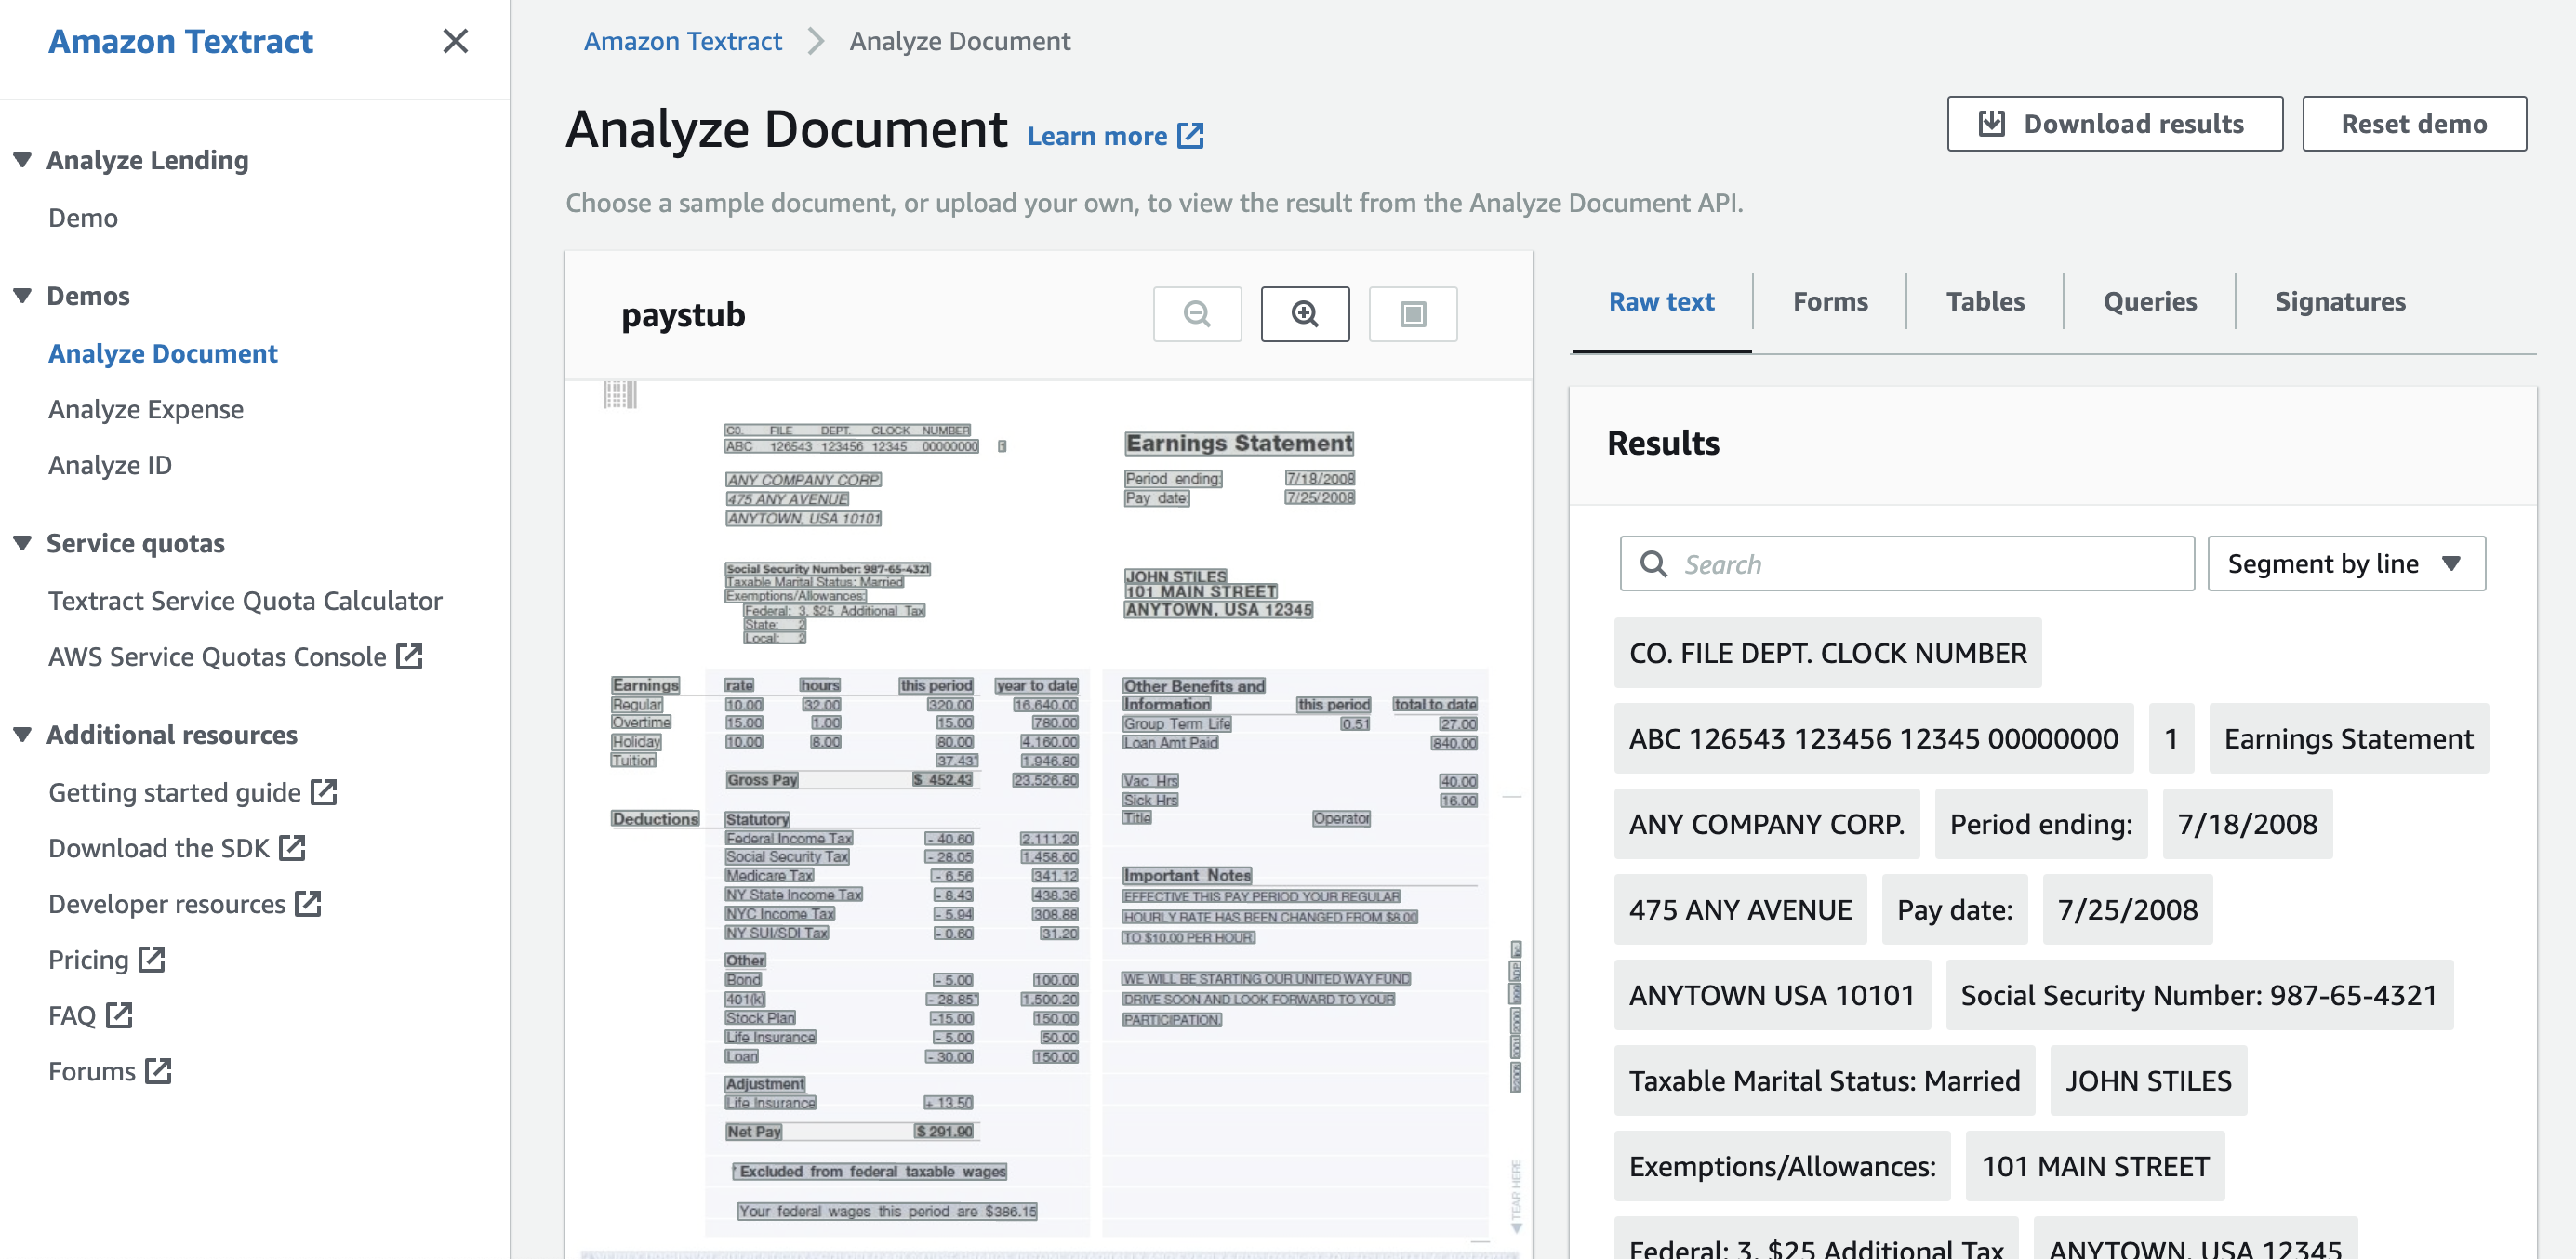Collapse the Additional resources section
This screenshot has height=1259, width=2576.
[22, 735]
